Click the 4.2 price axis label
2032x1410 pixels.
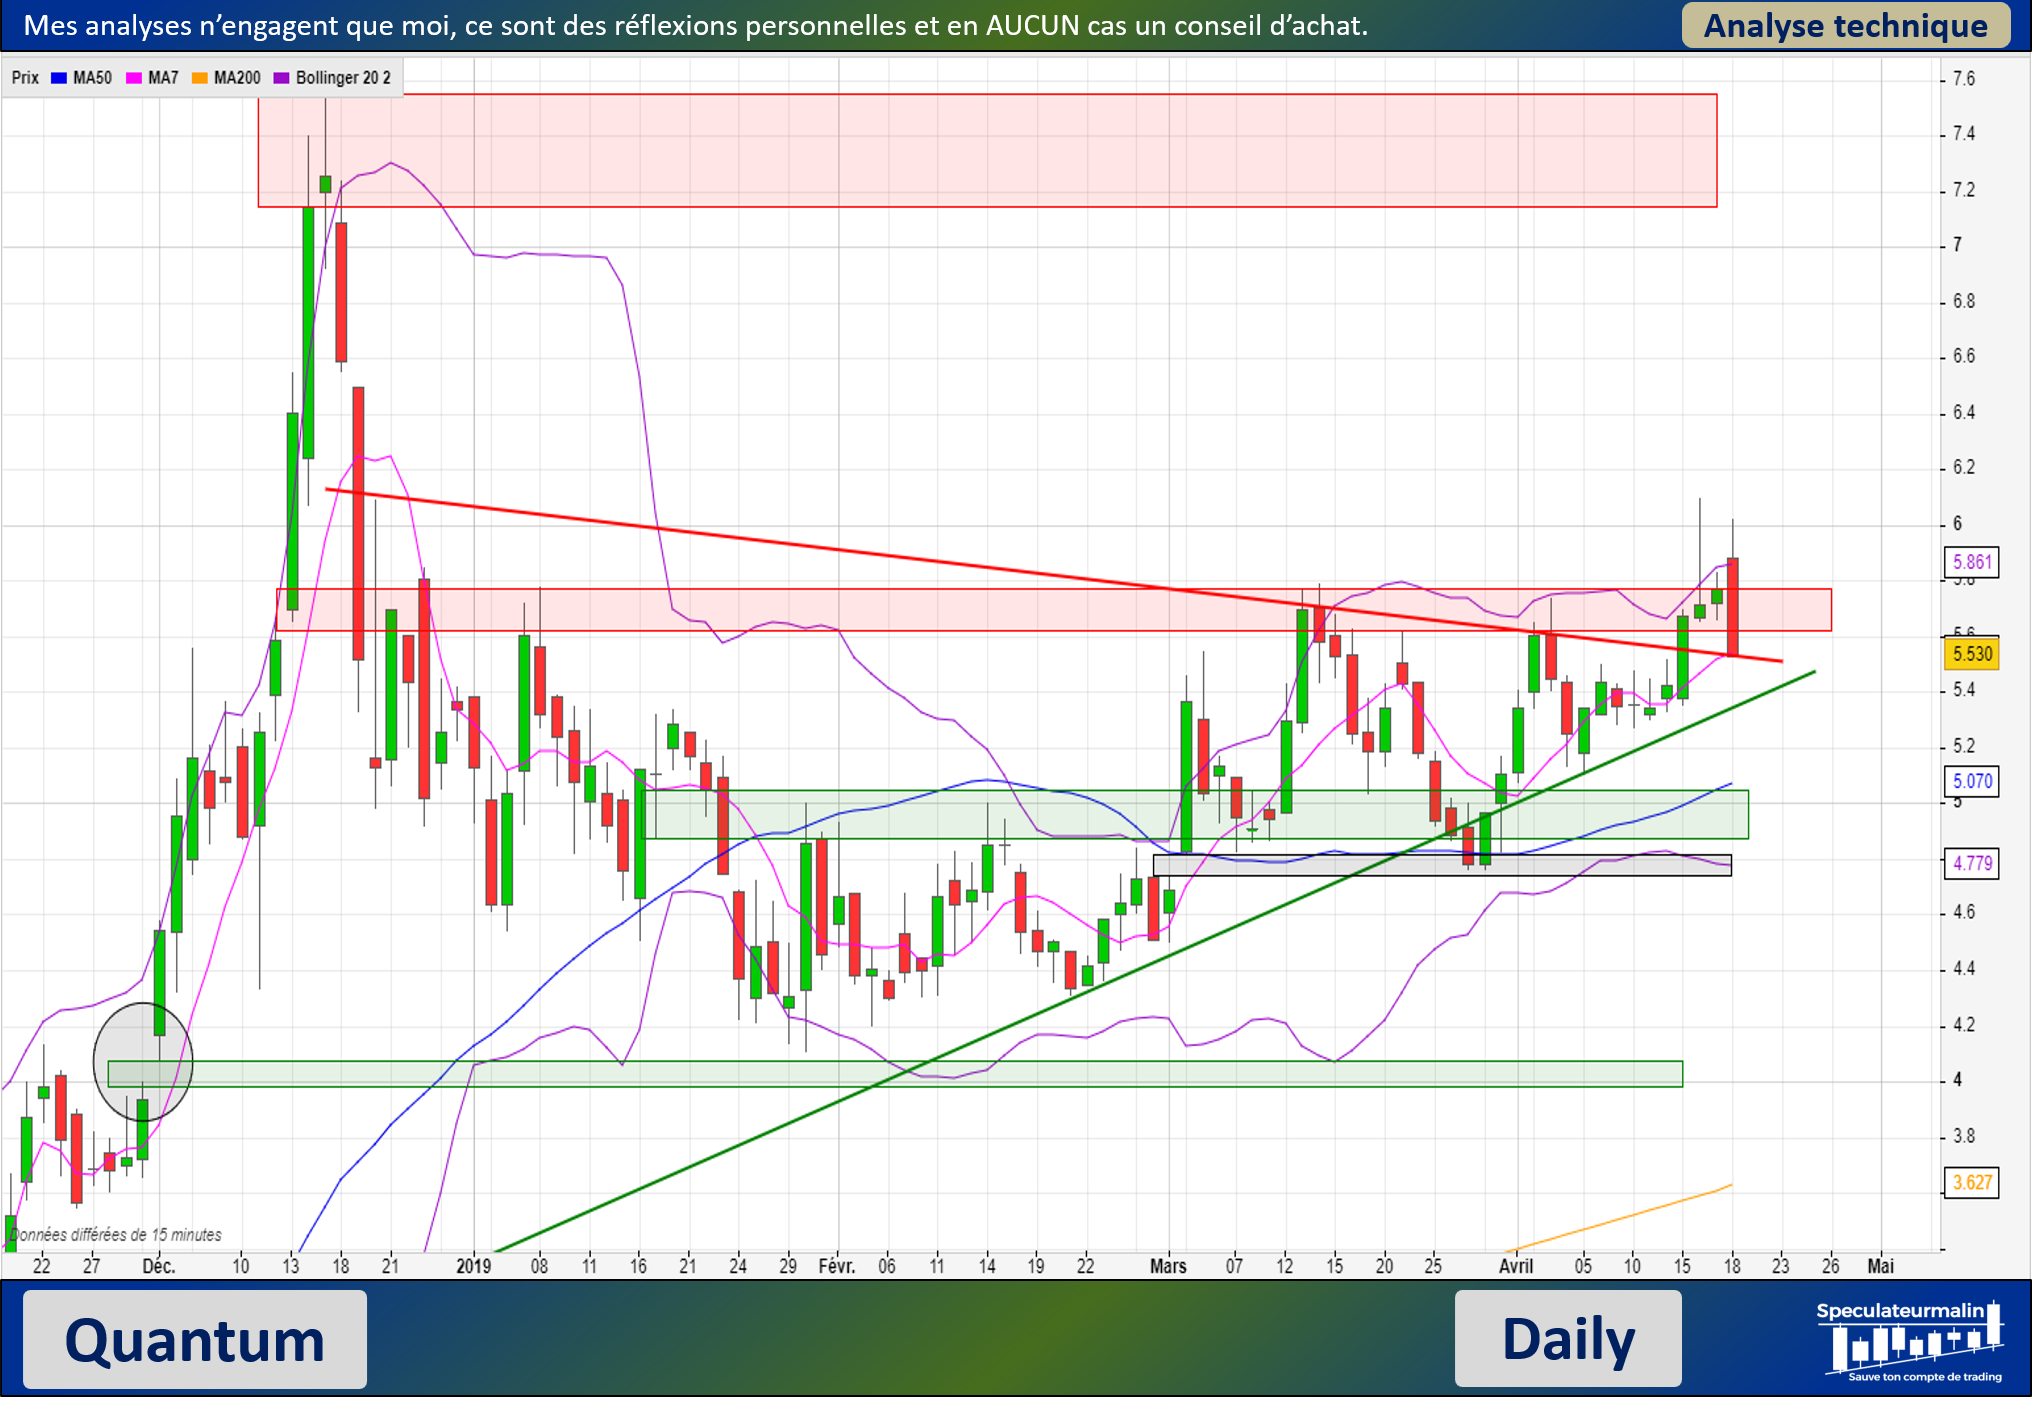(x=1964, y=1025)
